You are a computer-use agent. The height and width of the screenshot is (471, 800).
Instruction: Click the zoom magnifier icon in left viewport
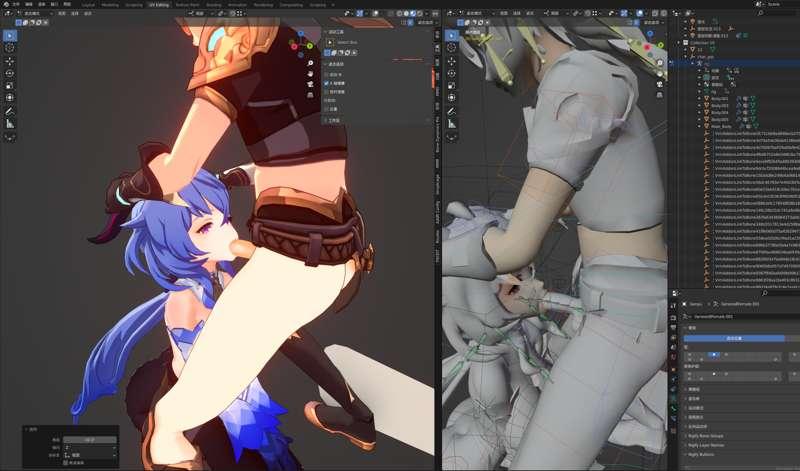[x=310, y=63]
